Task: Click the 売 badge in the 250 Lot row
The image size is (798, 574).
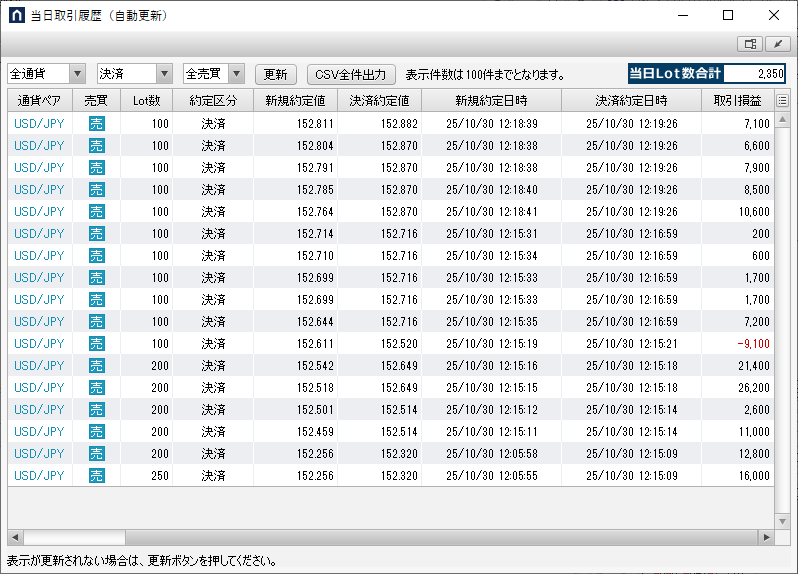Action: tap(96, 476)
